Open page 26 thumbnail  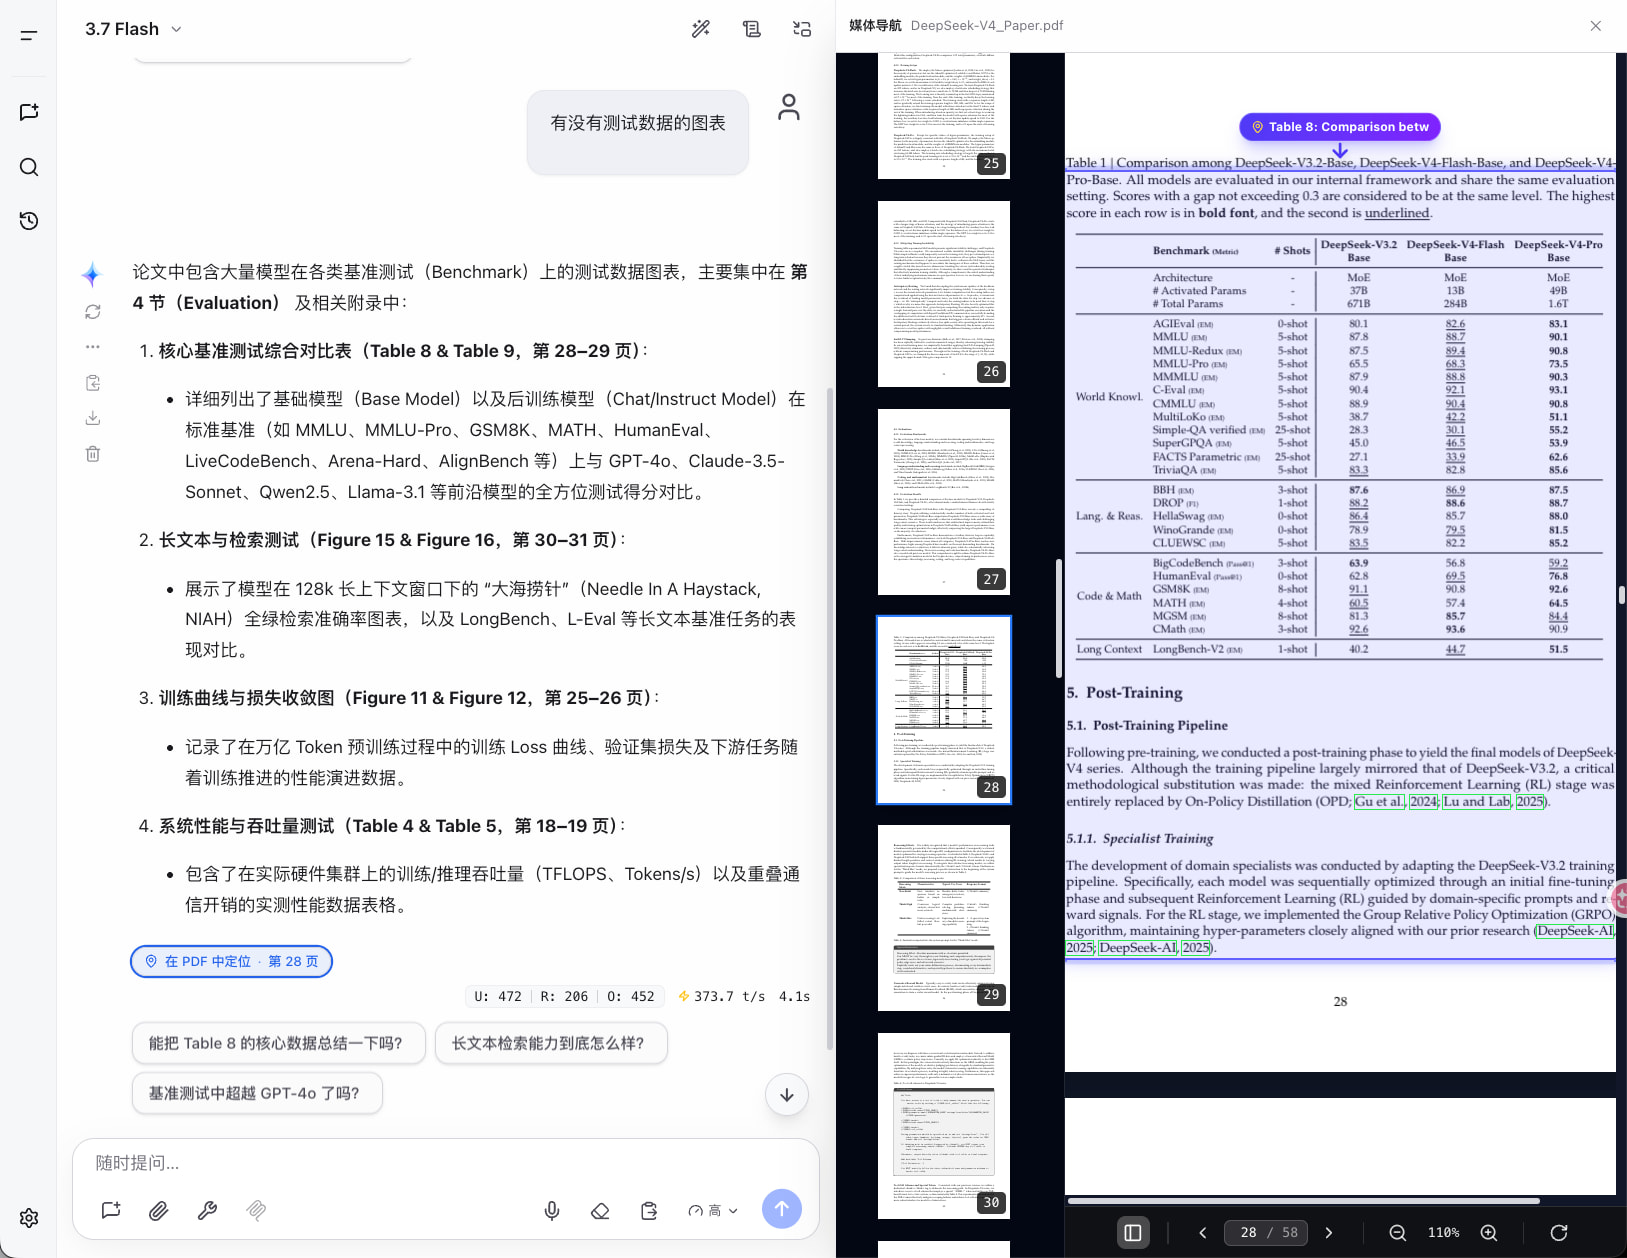944,294
